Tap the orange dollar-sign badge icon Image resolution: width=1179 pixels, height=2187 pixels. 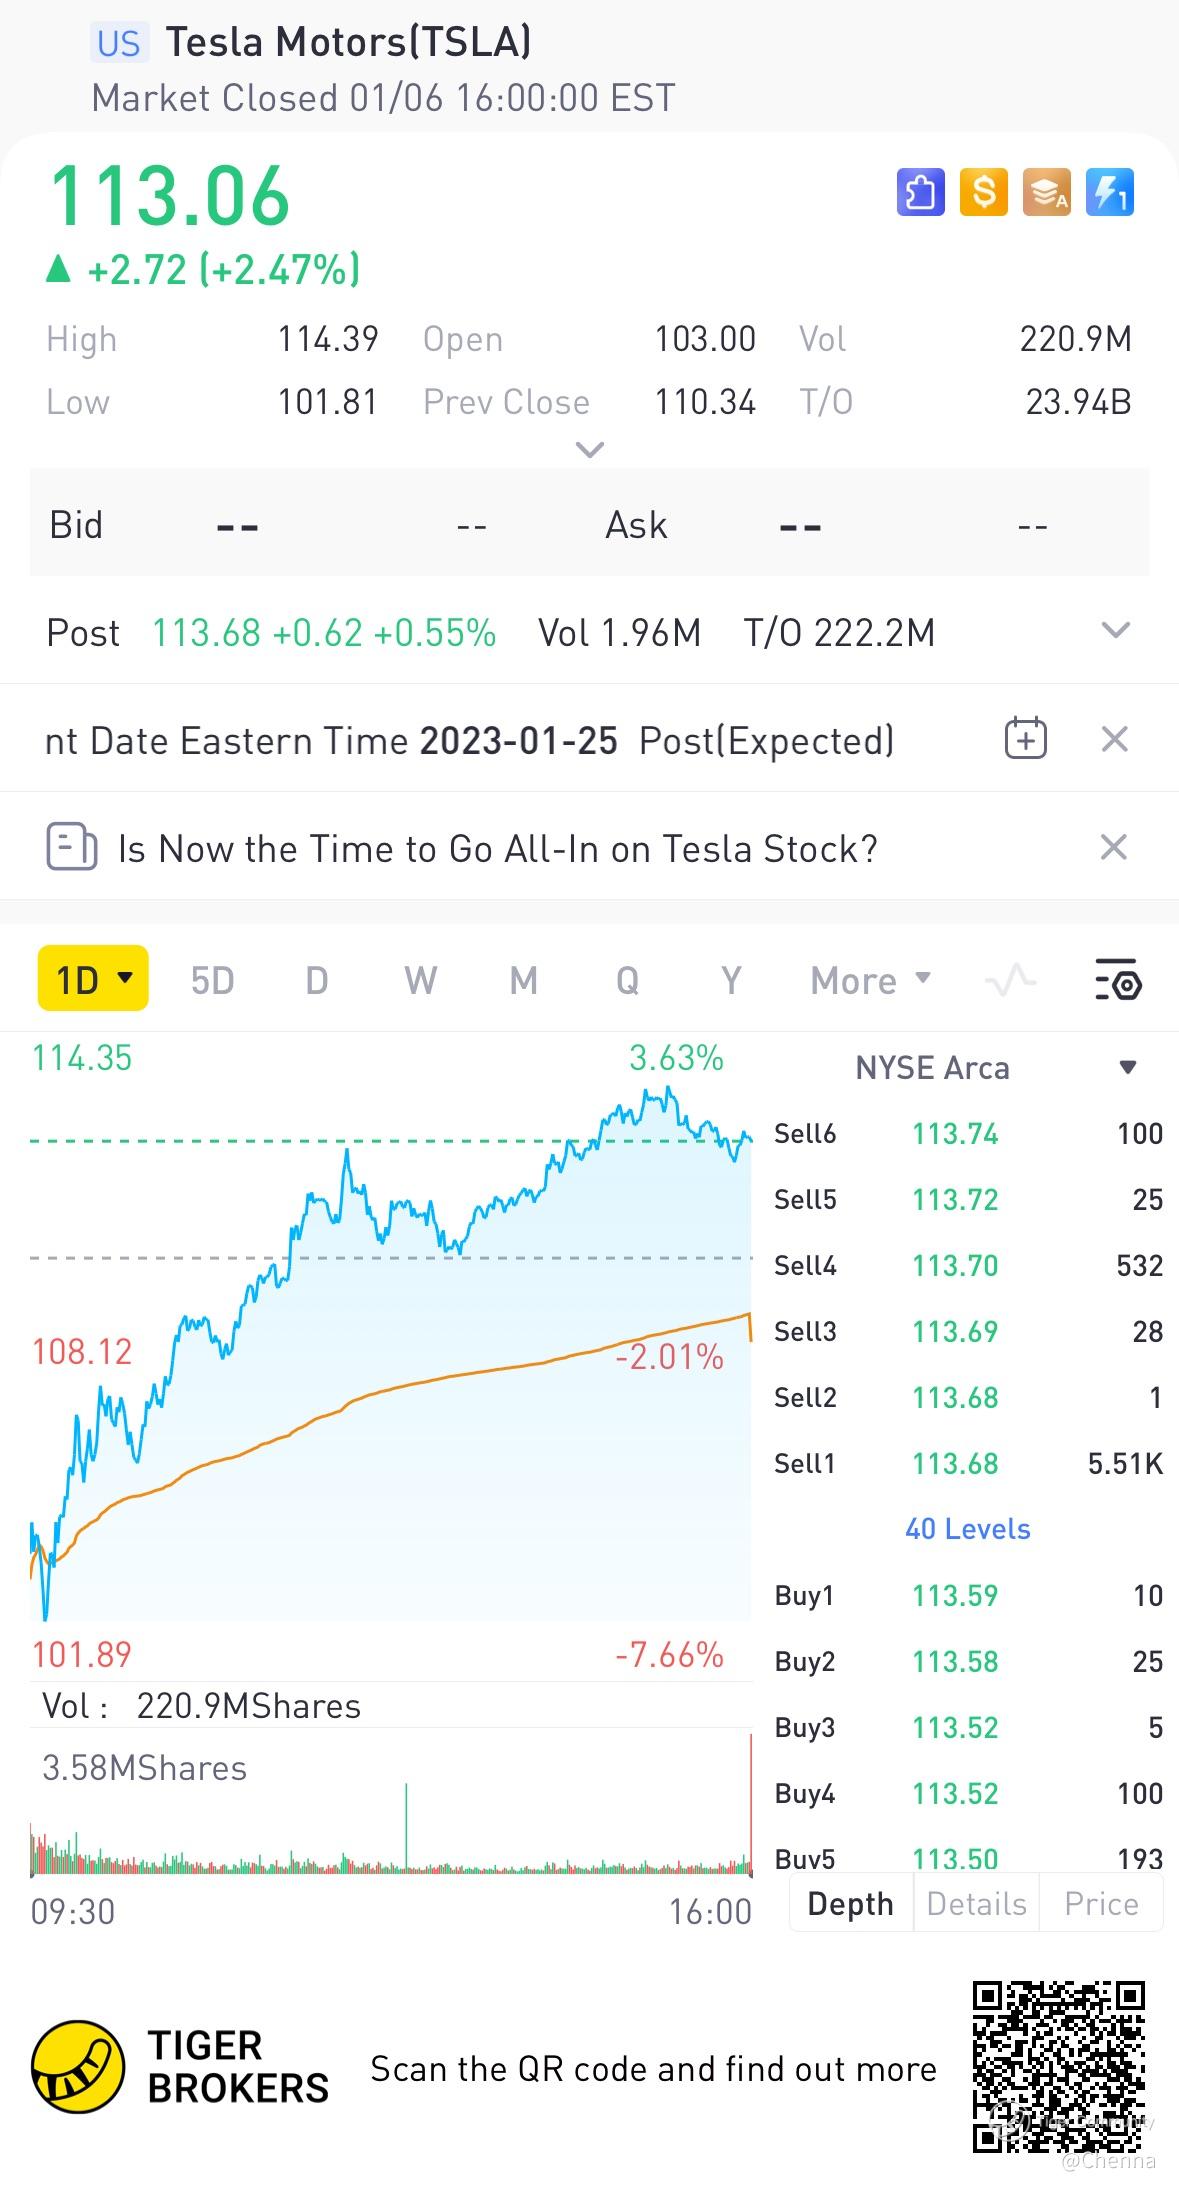tap(983, 192)
